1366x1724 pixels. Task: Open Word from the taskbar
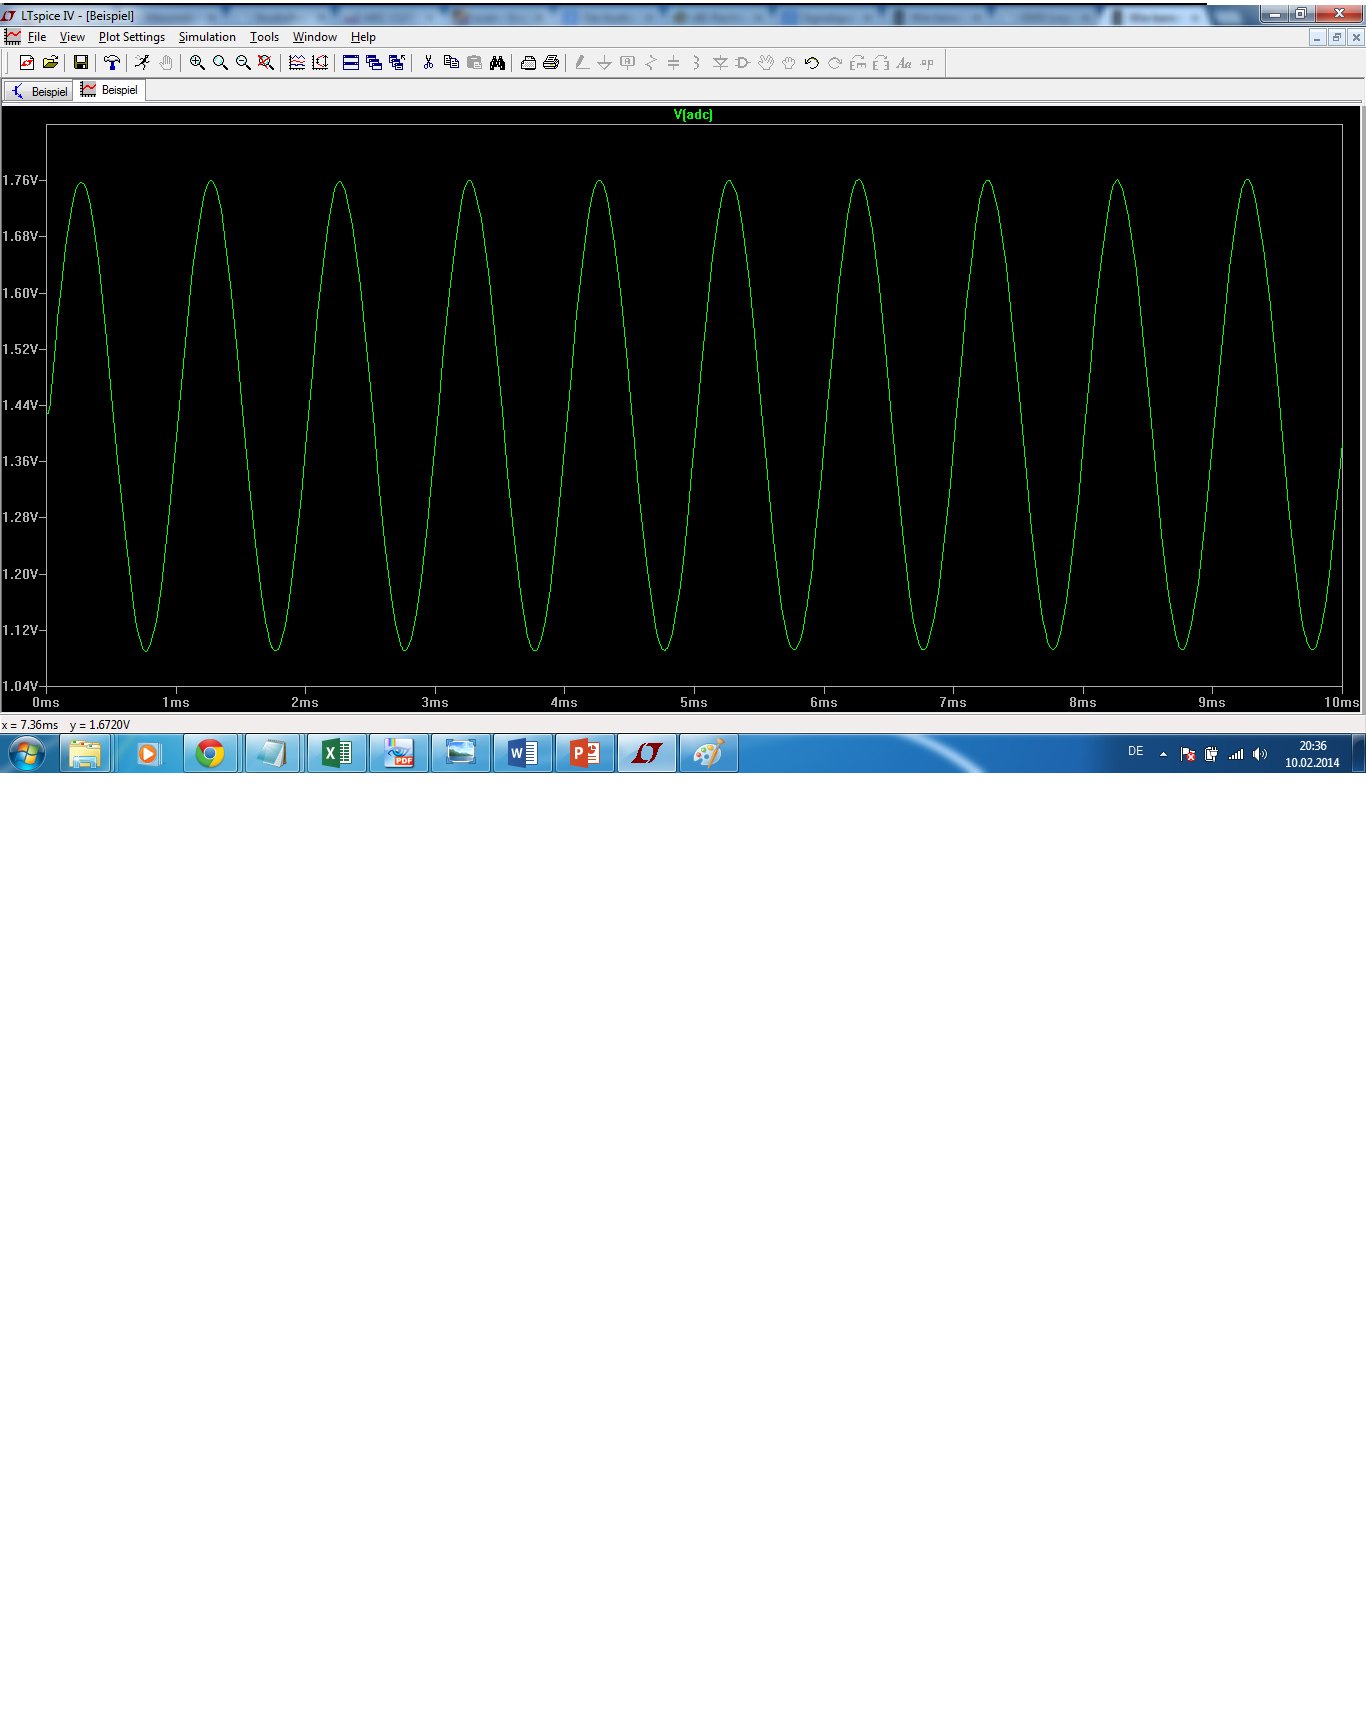coord(522,753)
